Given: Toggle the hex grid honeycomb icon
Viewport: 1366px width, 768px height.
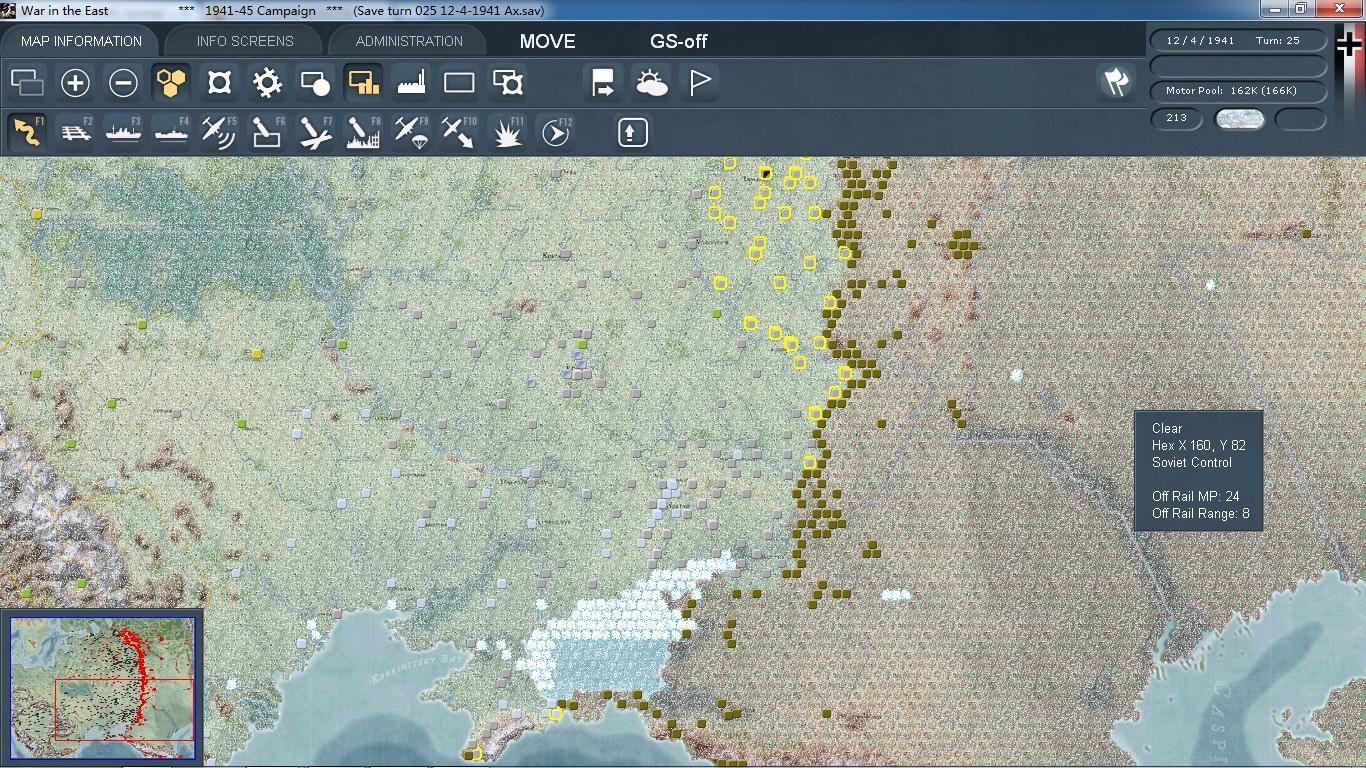Looking at the screenshot, I should coord(171,83).
